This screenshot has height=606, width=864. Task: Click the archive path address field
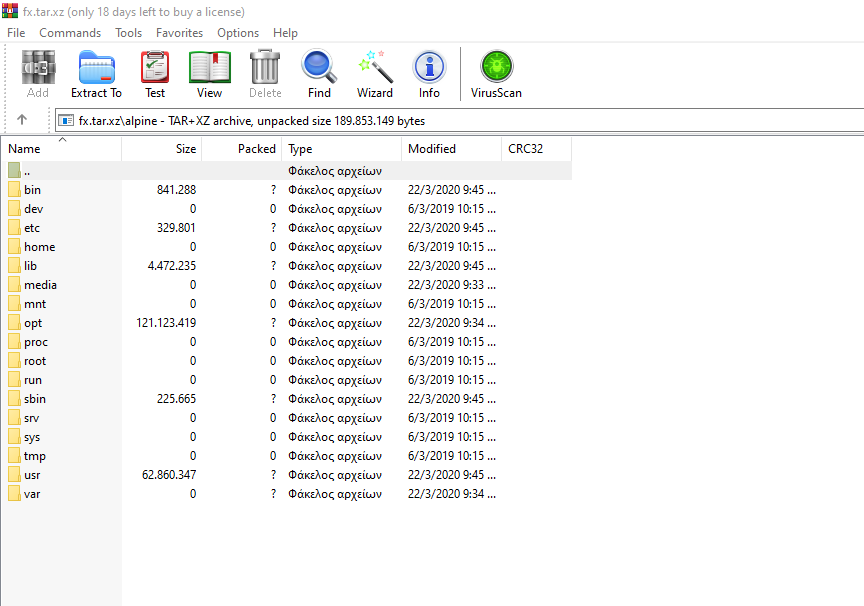coord(460,120)
